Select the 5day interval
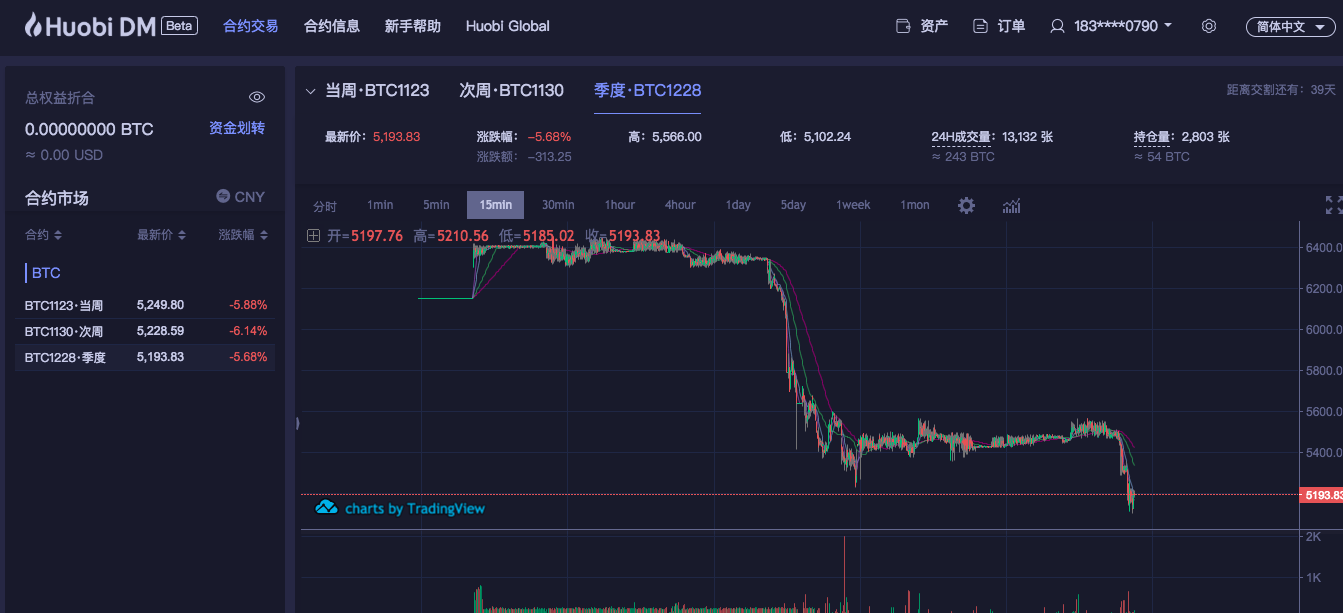The width and height of the screenshot is (1343, 613). pyautogui.click(x=793, y=205)
